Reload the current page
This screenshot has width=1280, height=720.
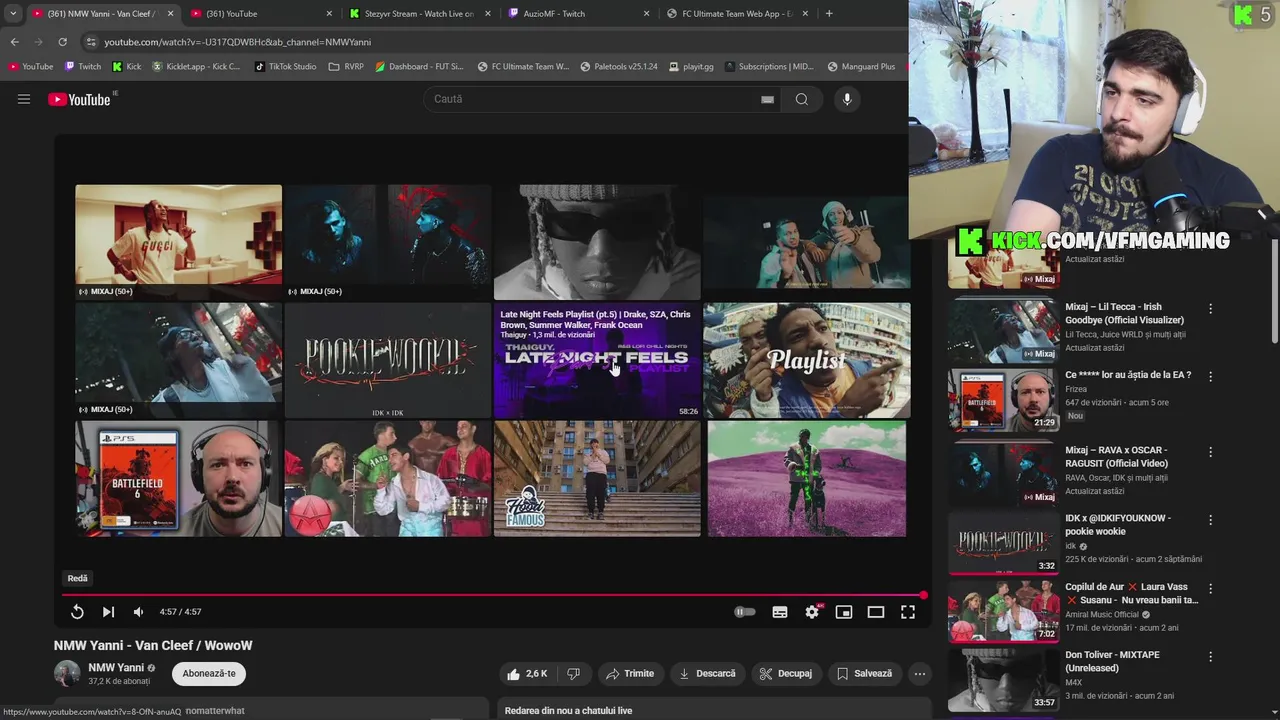(62, 42)
